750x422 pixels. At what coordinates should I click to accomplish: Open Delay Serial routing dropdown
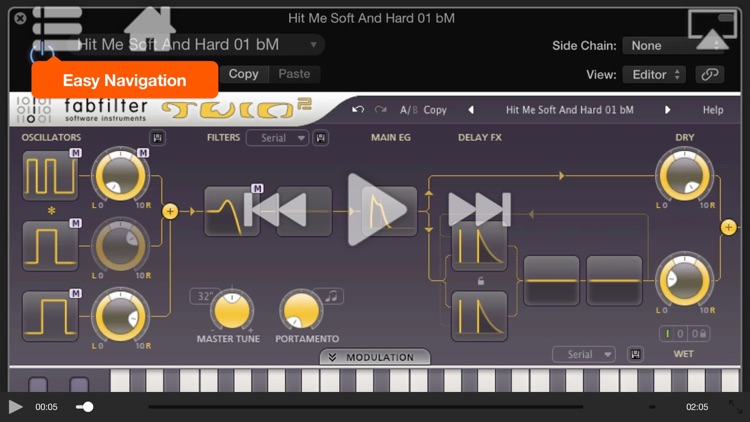click(x=584, y=355)
